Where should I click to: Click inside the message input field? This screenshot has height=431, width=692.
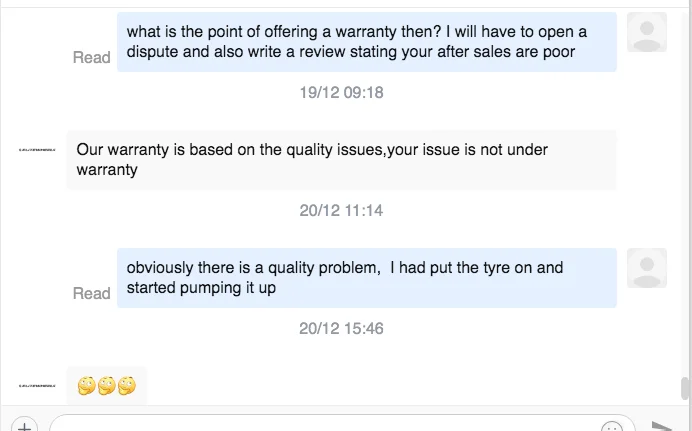[x=320, y=424]
